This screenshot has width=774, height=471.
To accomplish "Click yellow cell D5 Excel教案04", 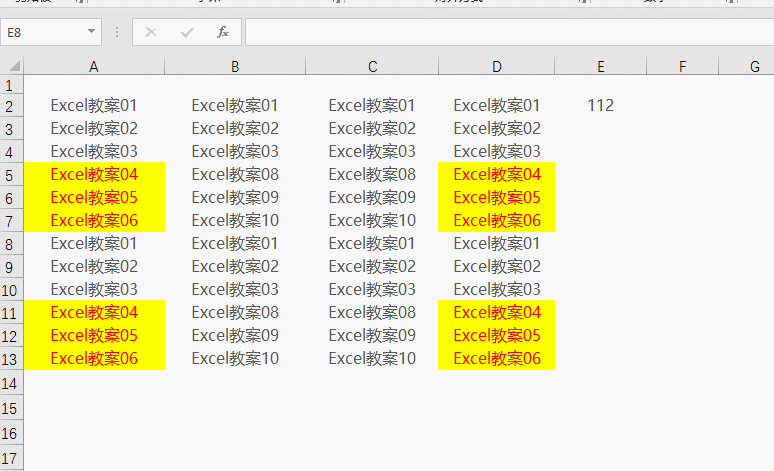I will [497, 174].
